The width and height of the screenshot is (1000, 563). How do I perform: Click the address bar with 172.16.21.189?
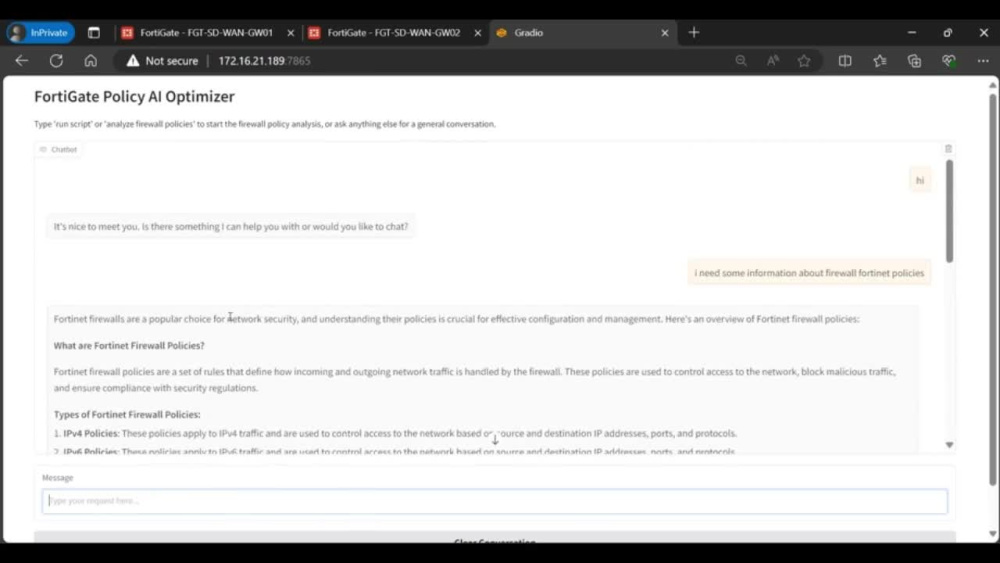264,61
